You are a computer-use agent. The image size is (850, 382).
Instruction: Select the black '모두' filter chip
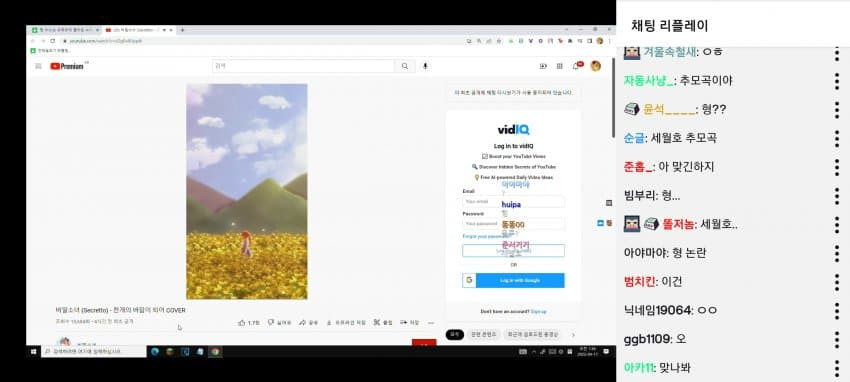pyautogui.click(x=454, y=335)
